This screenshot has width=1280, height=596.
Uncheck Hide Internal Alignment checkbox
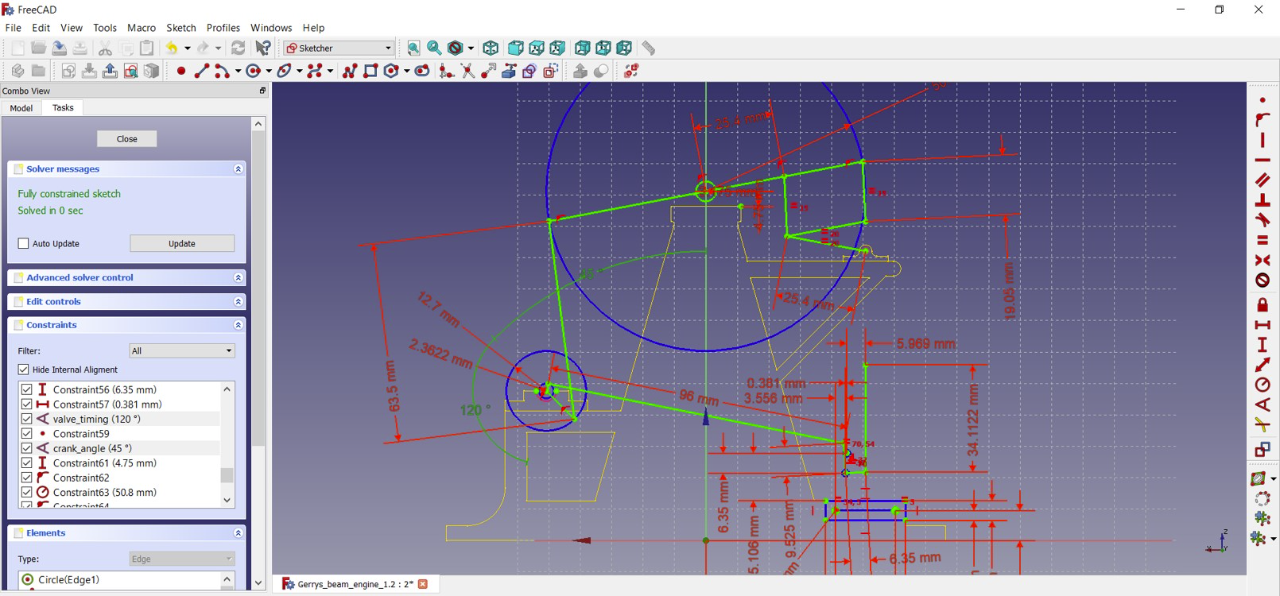pos(24,370)
